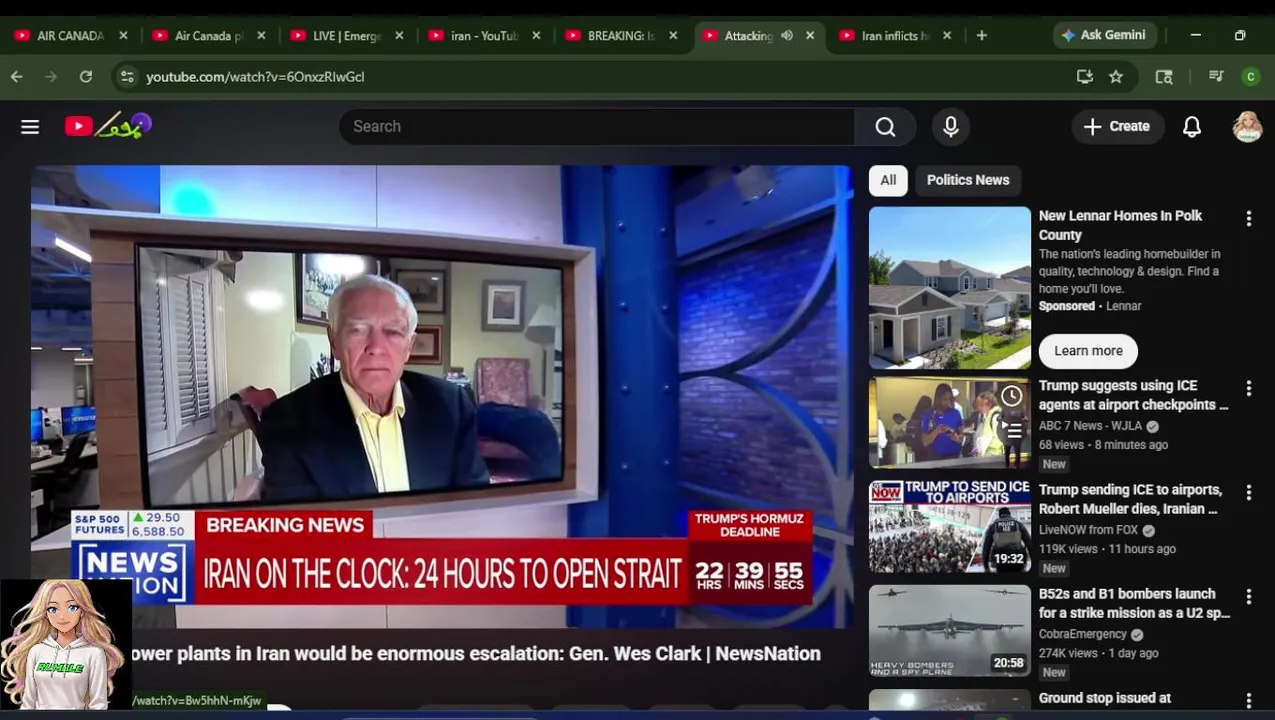
Task: Open Trump to send ICE to airports thumbnail
Action: (x=949, y=526)
